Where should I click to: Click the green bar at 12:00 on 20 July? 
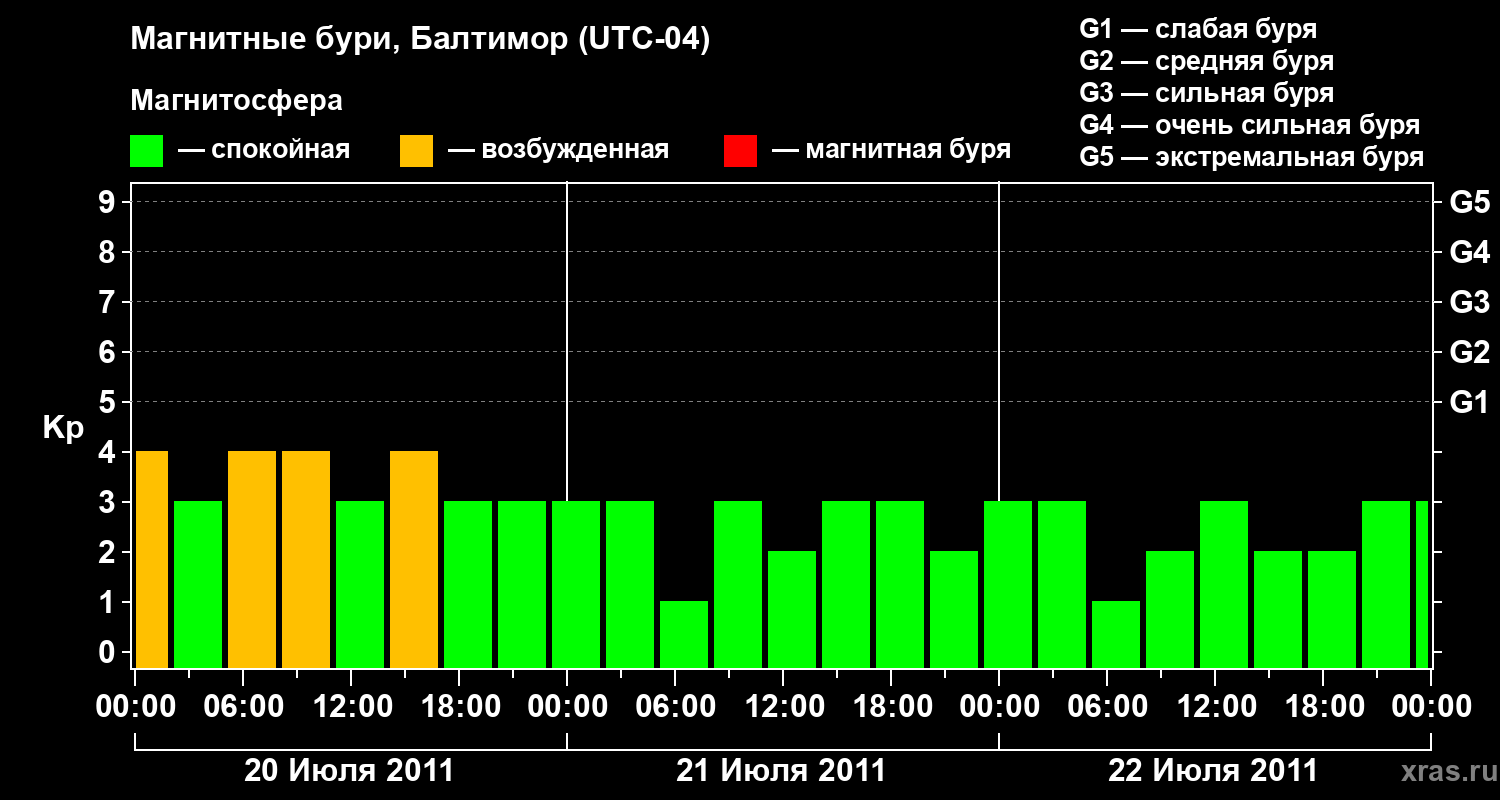(360, 584)
